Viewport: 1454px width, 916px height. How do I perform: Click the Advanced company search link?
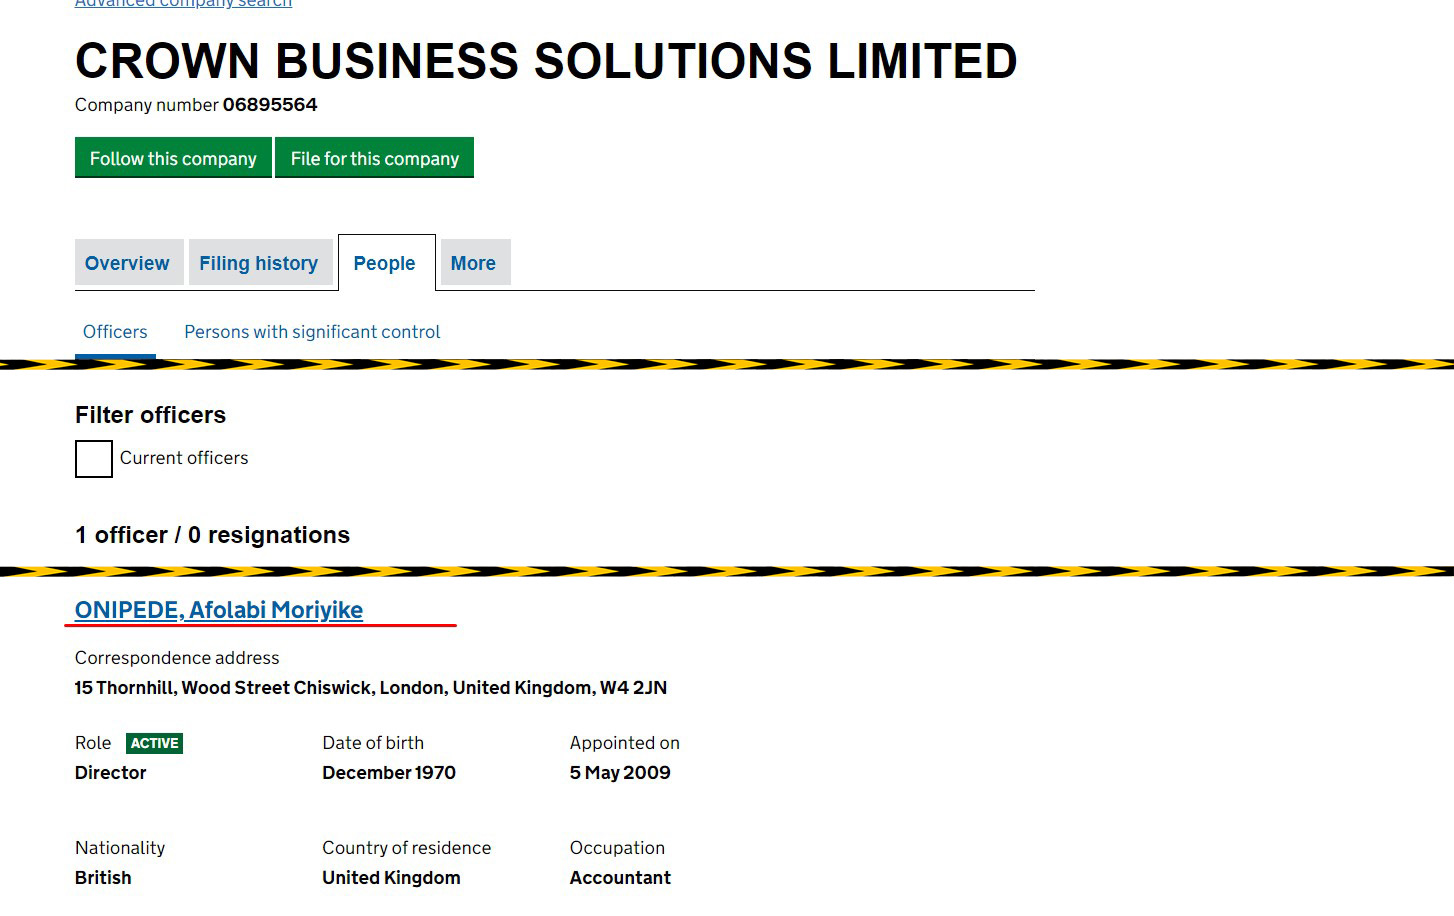(x=184, y=4)
